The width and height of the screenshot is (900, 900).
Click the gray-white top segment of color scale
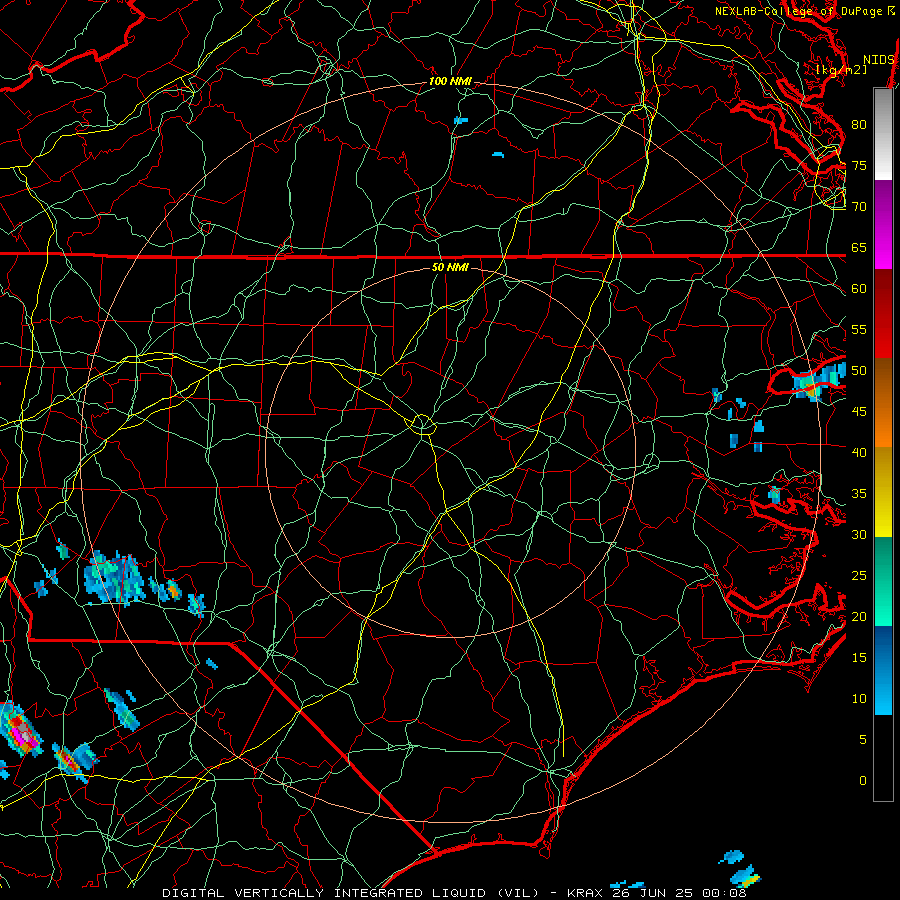883,134
